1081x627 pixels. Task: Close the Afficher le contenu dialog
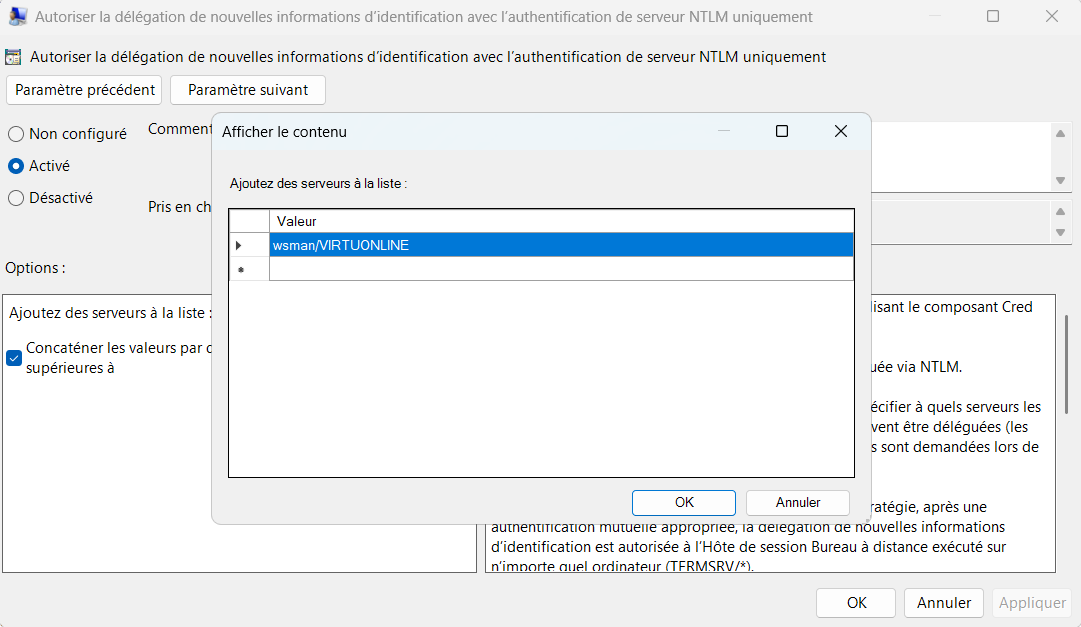(x=840, y=131)
